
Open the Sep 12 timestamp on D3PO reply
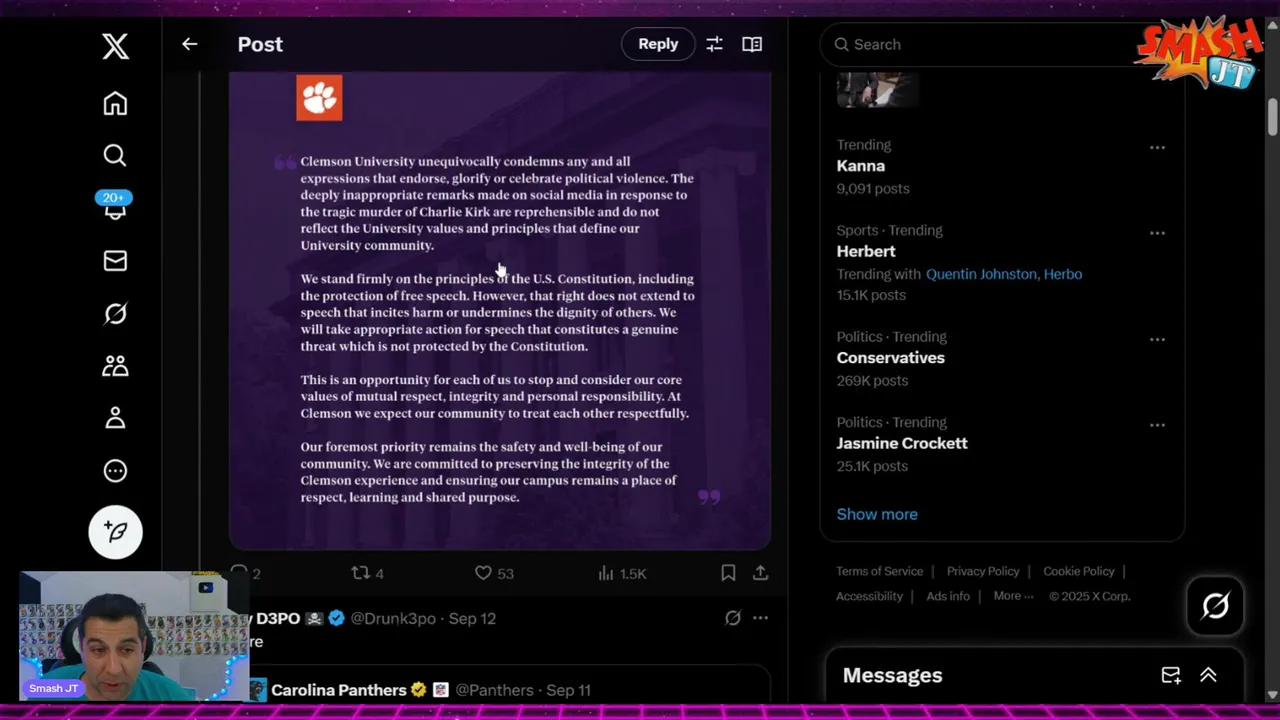tap(472, 619)
